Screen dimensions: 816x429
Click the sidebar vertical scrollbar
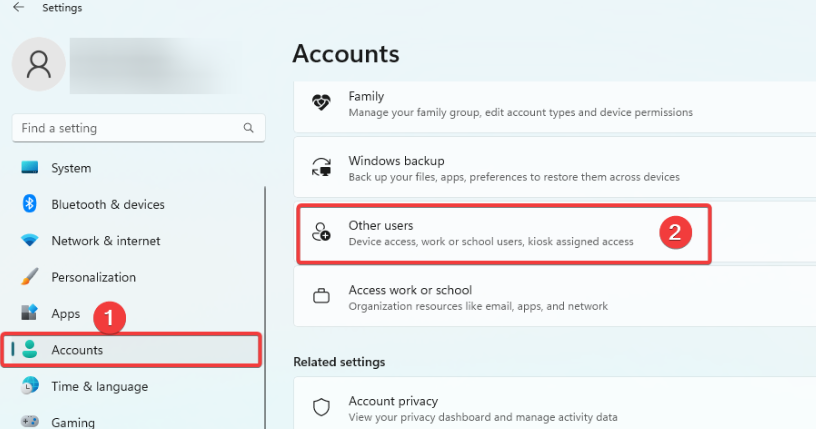266,300
